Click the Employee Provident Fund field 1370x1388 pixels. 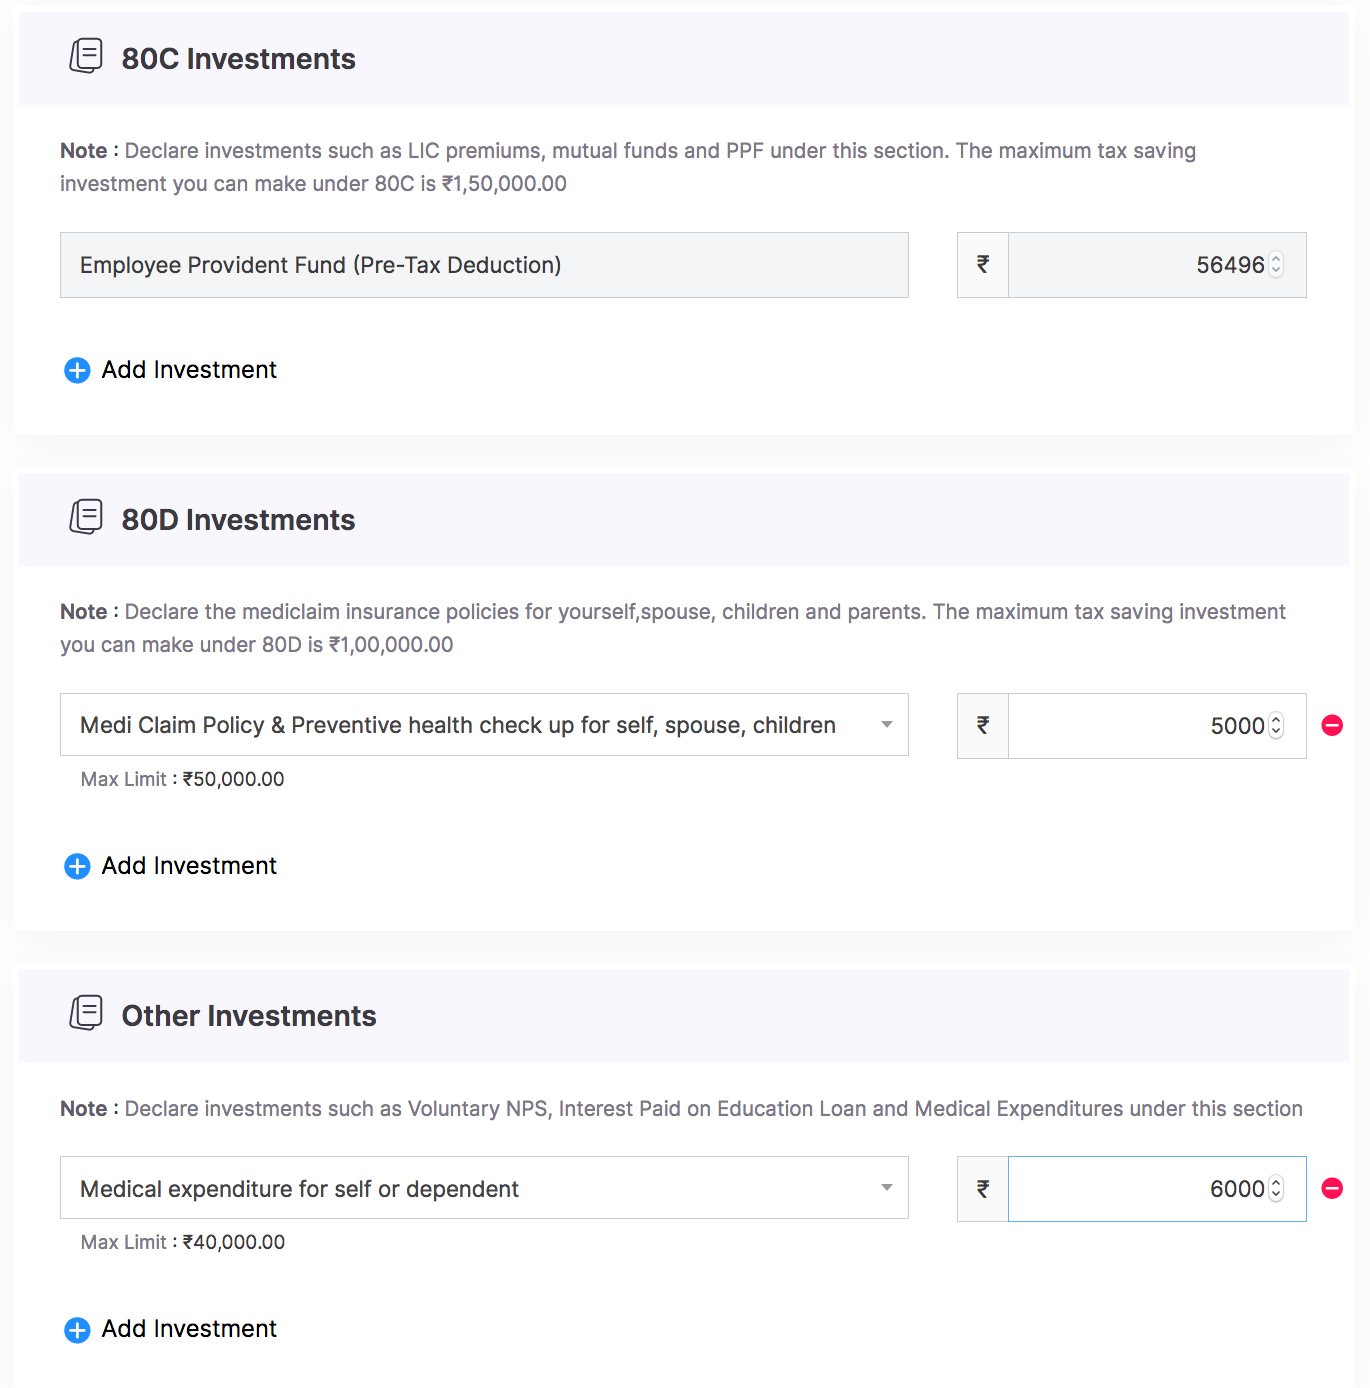(x=484, y=265)
